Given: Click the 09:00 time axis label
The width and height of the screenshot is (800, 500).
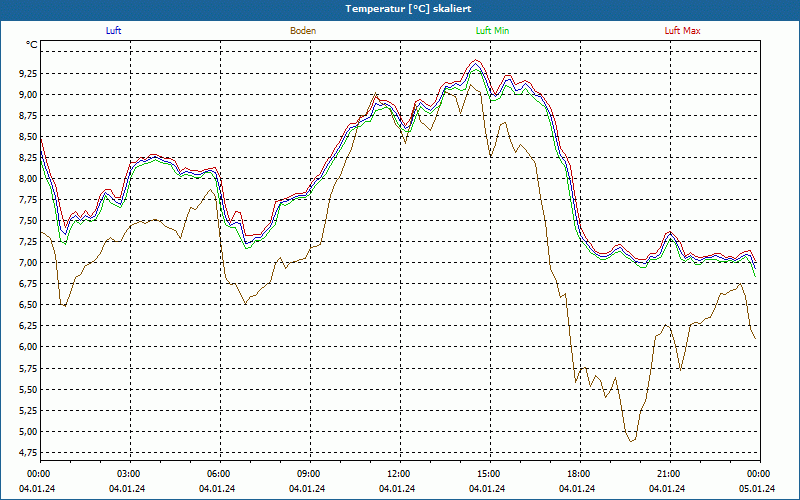Looking at the screenshot, I should point(309,474).
